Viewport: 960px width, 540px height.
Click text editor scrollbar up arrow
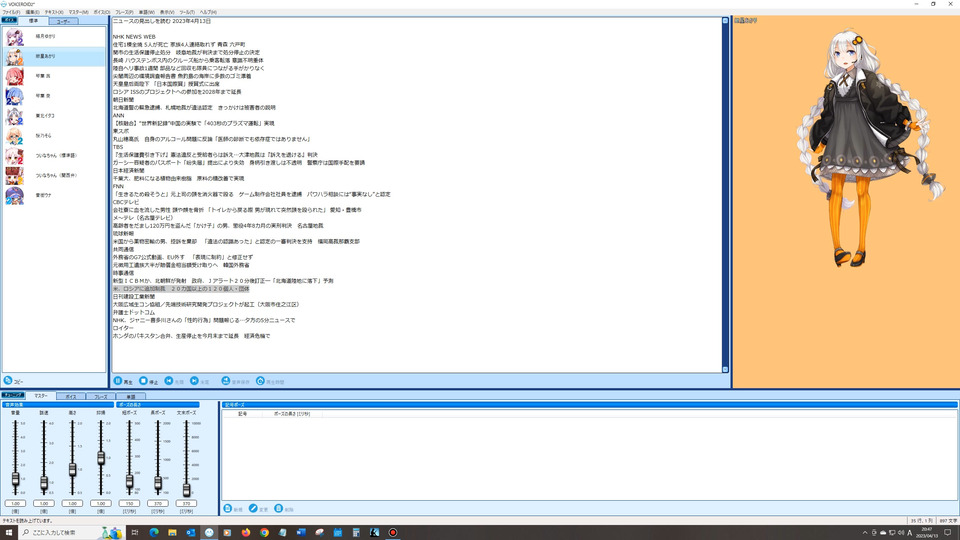(x=726, y=21)
